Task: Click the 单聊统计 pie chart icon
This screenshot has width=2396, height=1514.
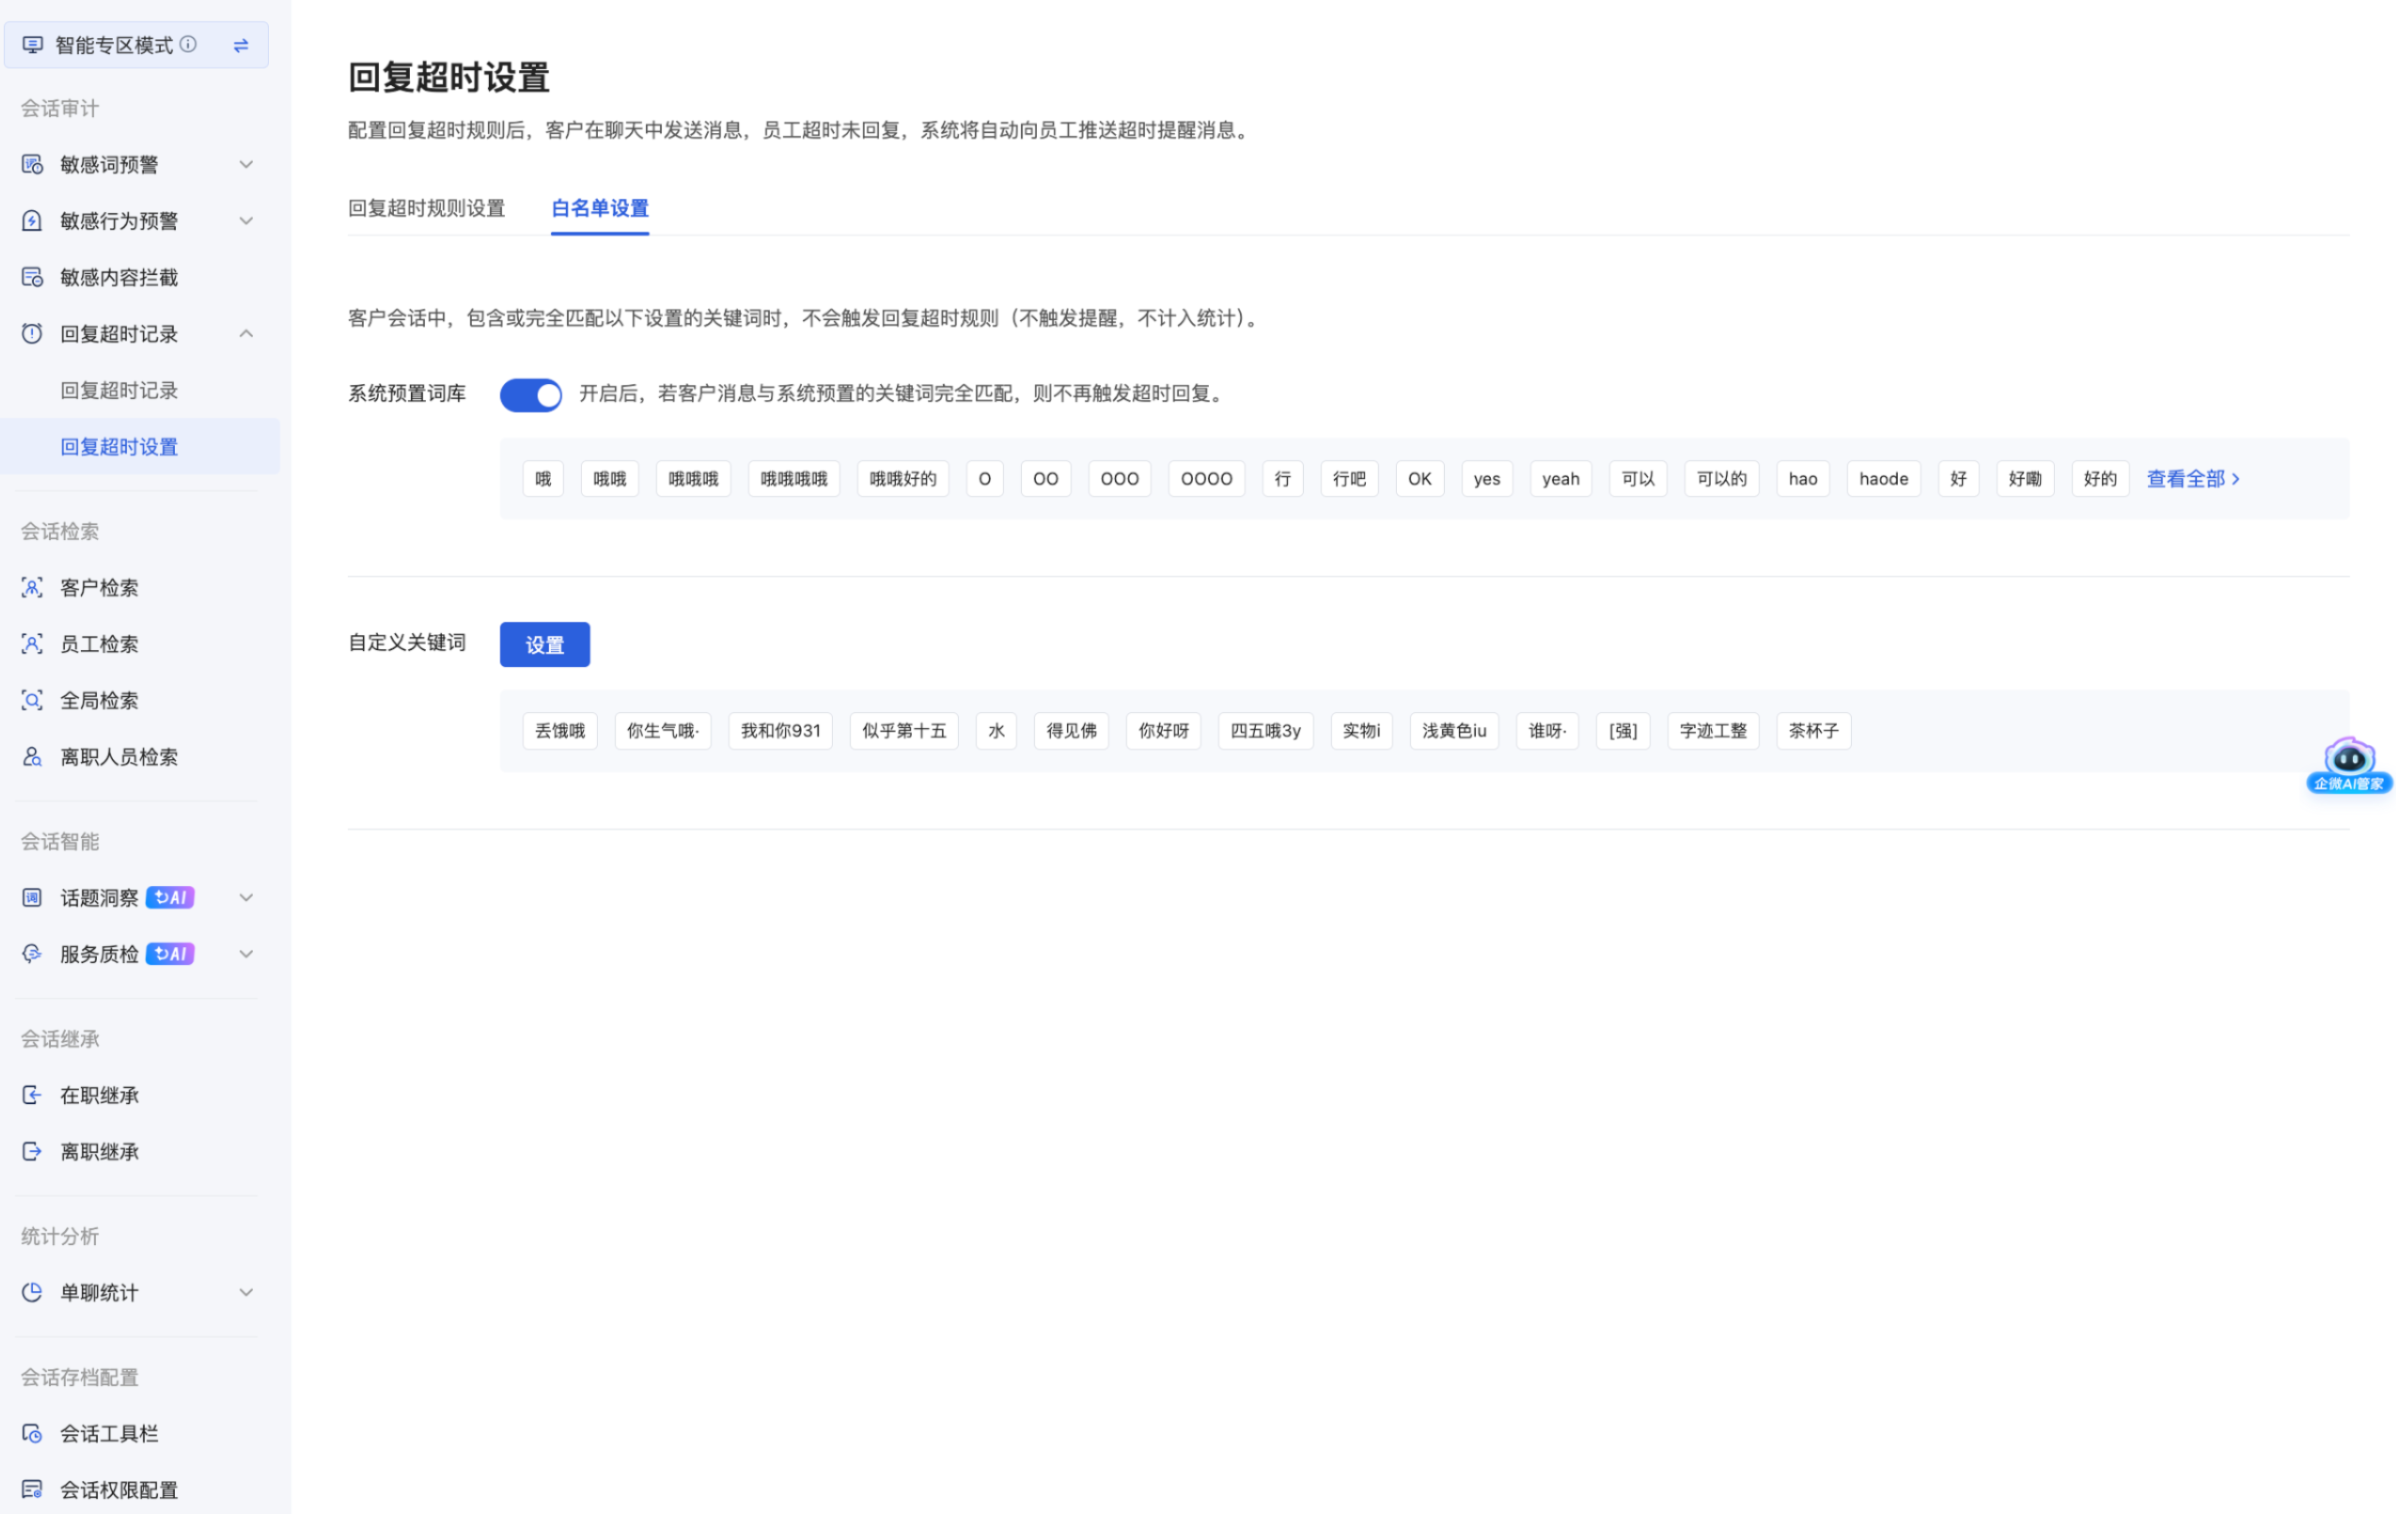Action: click(32, 1293)
